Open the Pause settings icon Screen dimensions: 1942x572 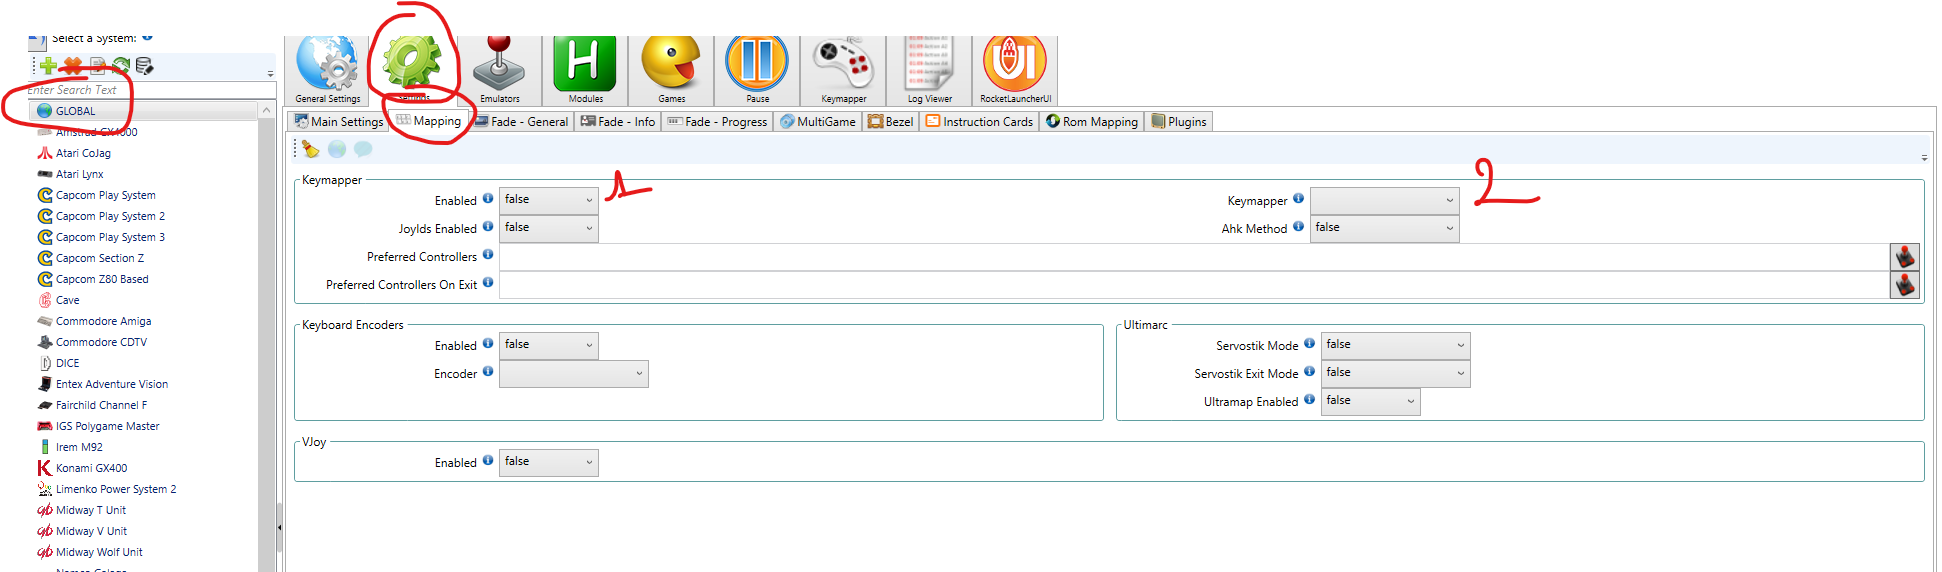[x=757, y=68]
